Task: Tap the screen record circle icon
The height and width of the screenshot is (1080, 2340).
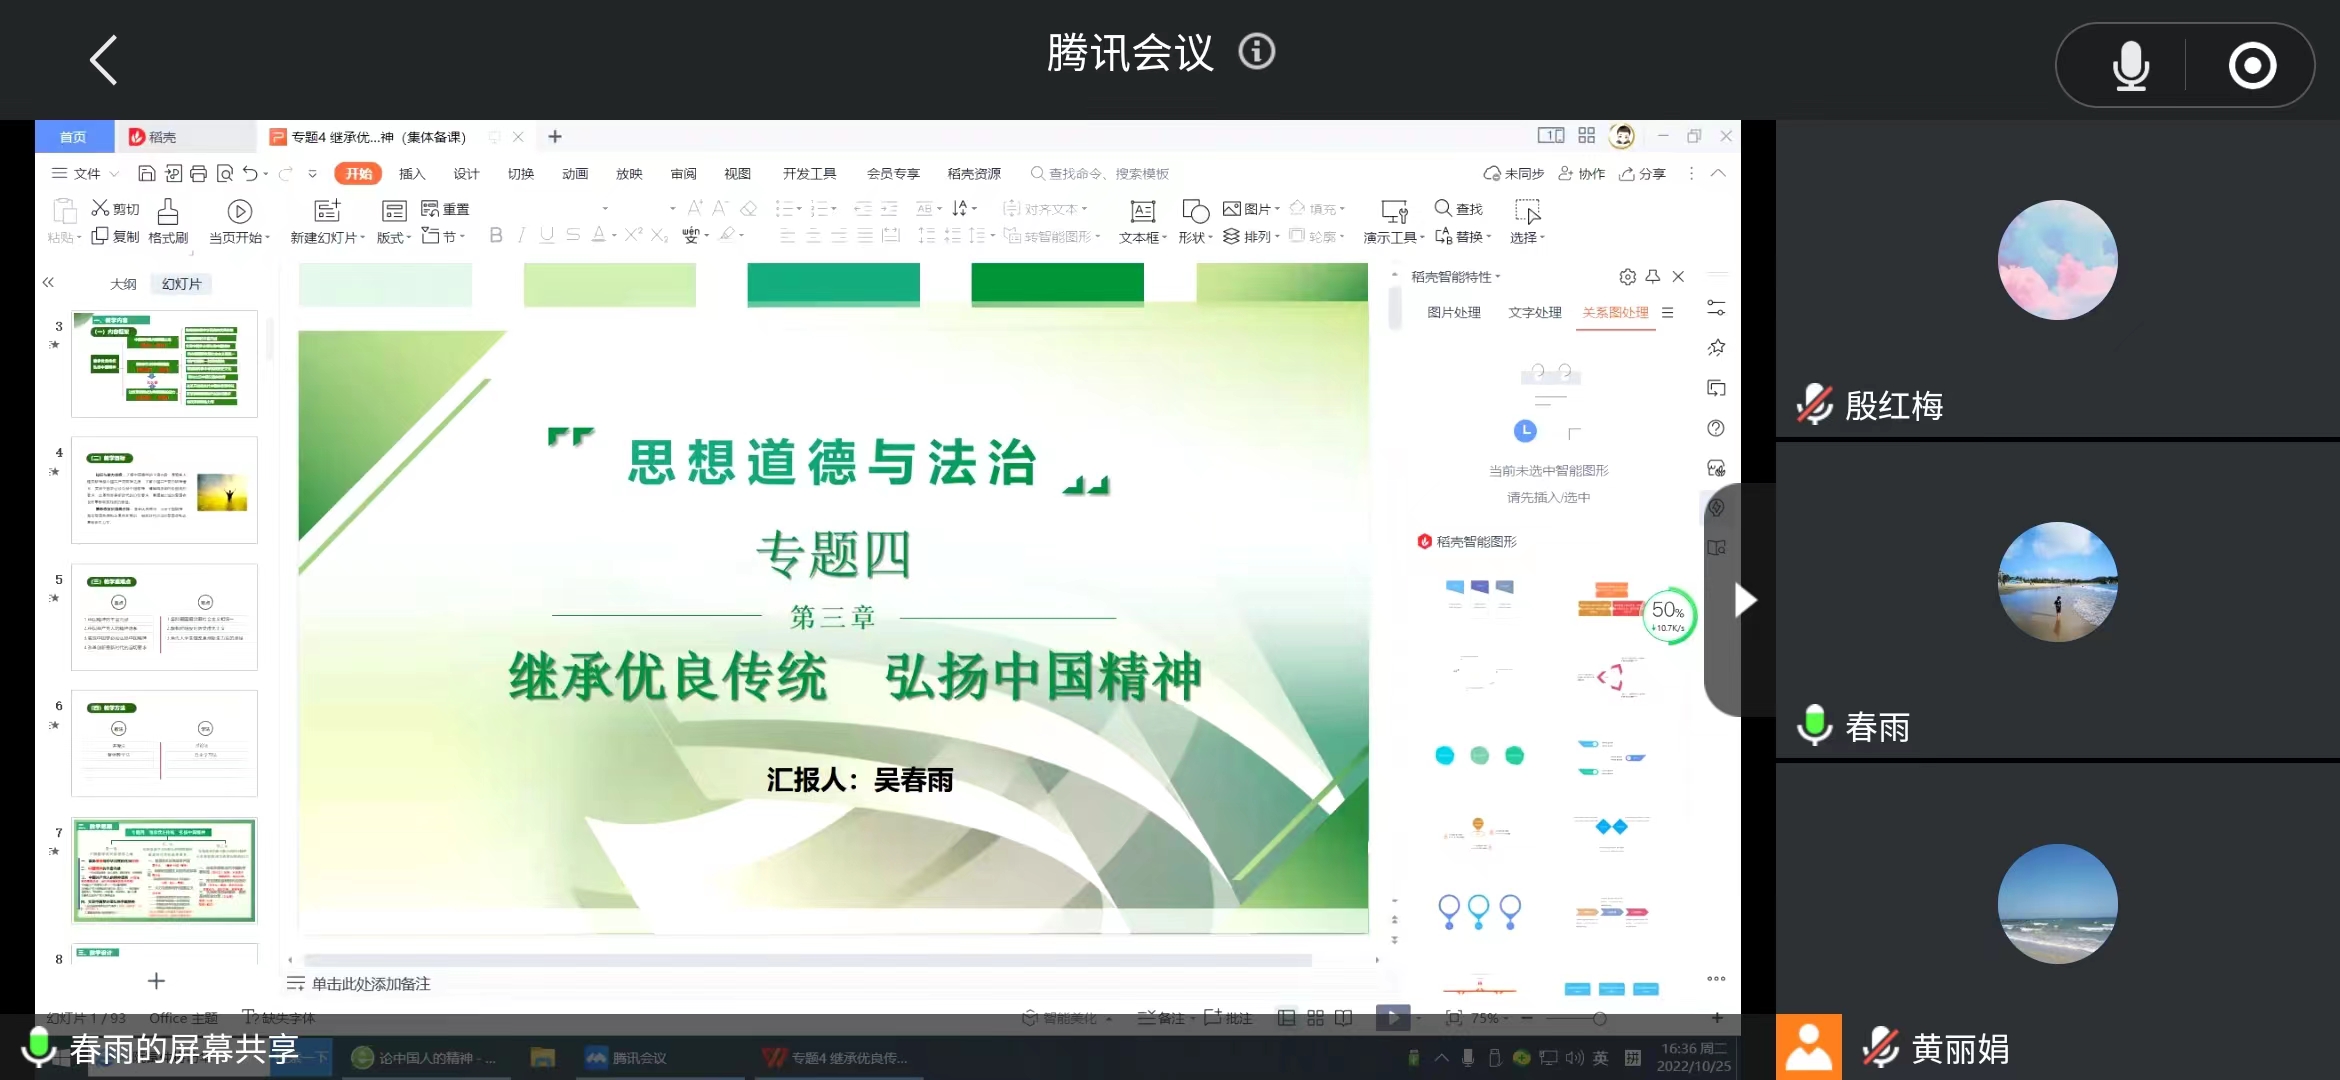Action: [x=2252, y=66]
